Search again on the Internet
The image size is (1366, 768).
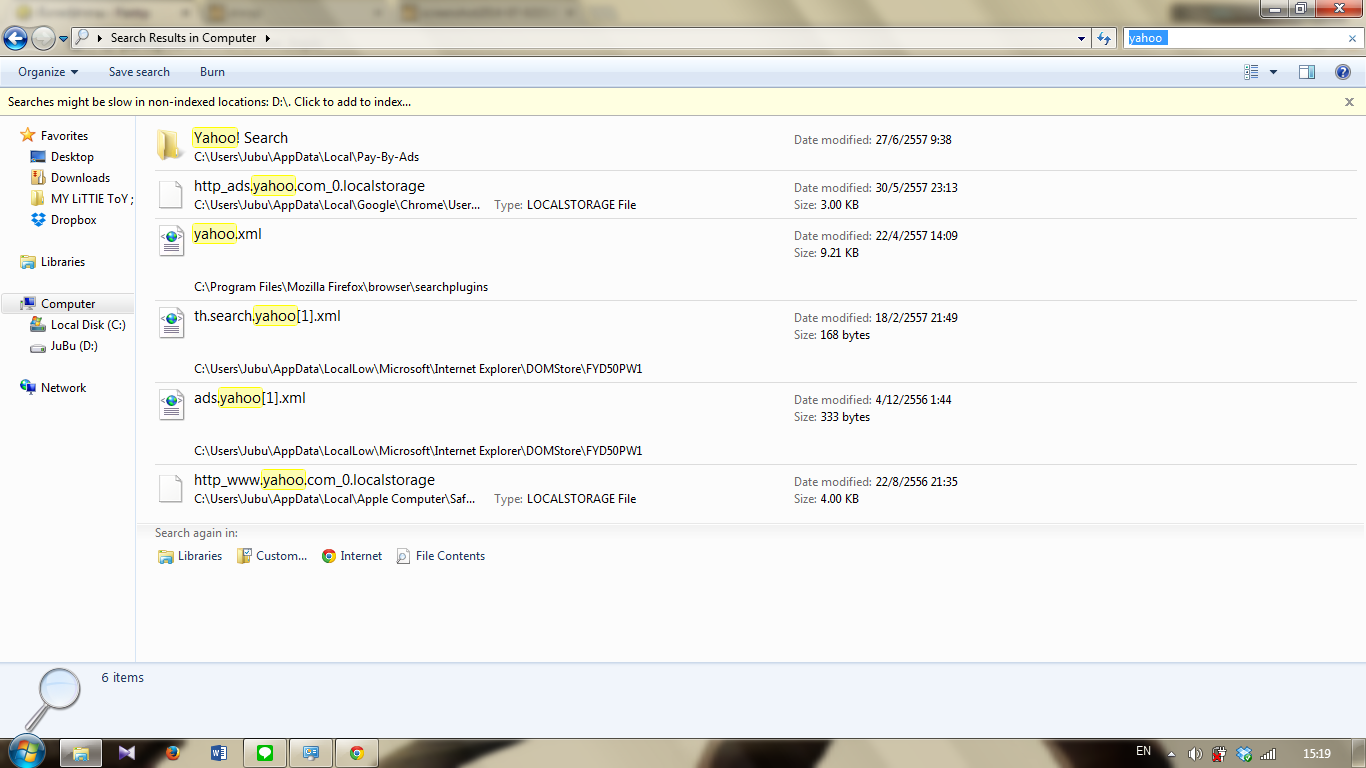(x=352, y=556)
